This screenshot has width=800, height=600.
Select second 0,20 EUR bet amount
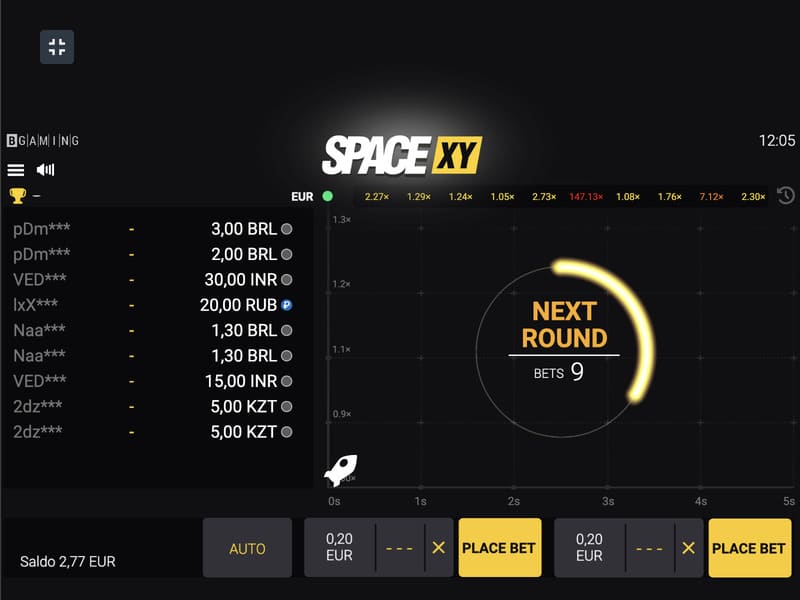589,547
